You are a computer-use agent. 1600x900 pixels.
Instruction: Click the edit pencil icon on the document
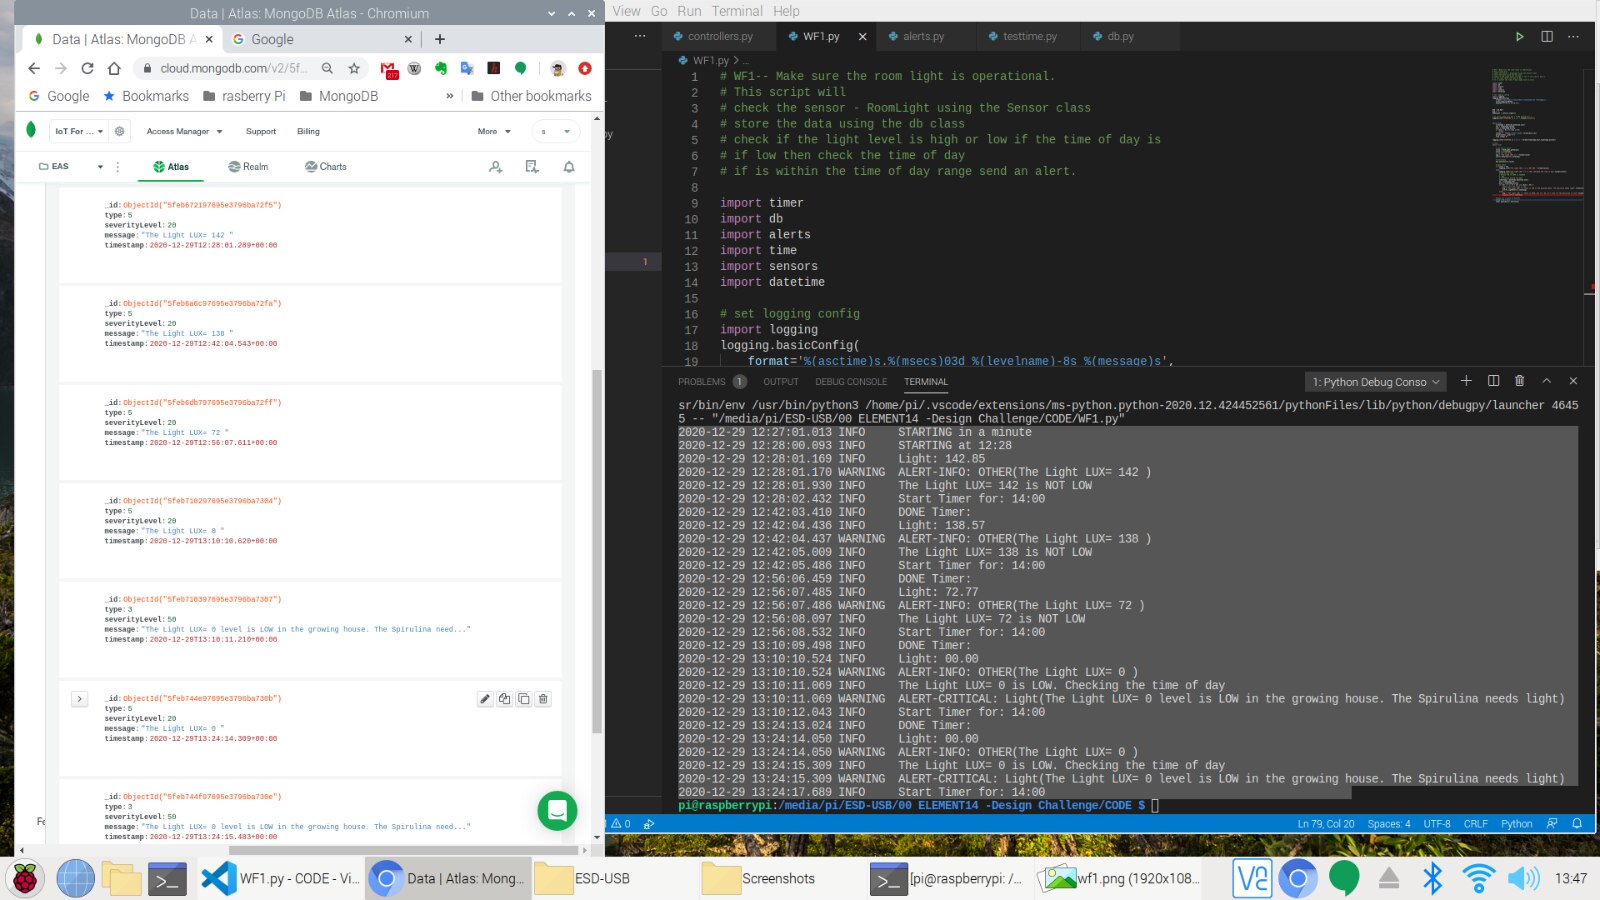tap(485, 699)
